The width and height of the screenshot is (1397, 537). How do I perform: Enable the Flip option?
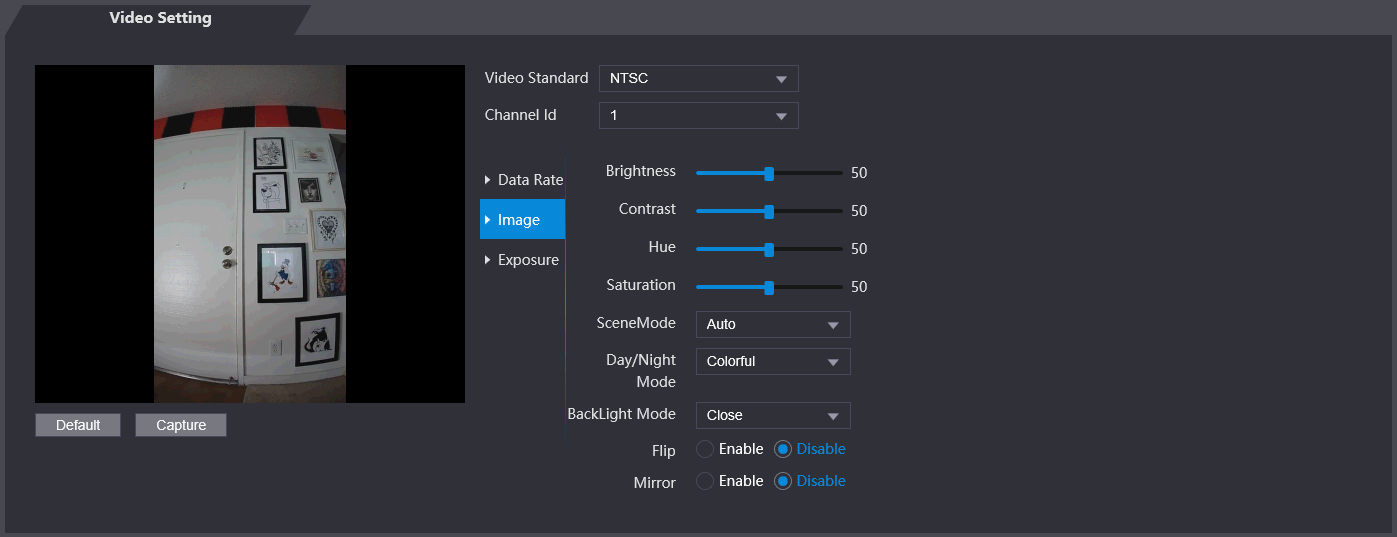tap(706, 450)
